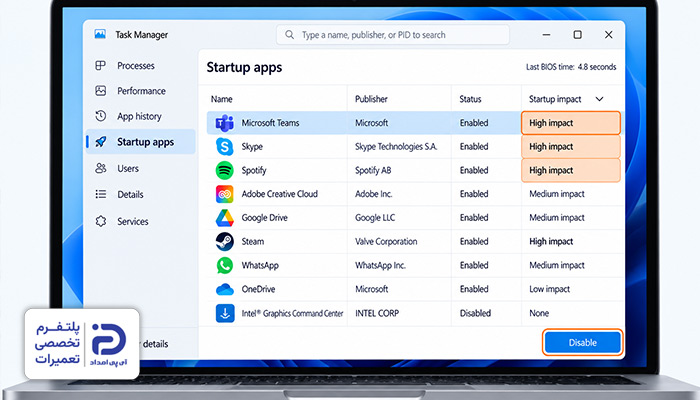Click Low impact cell for OneDrive
700x400 pixels.
[x=549, y=289]
